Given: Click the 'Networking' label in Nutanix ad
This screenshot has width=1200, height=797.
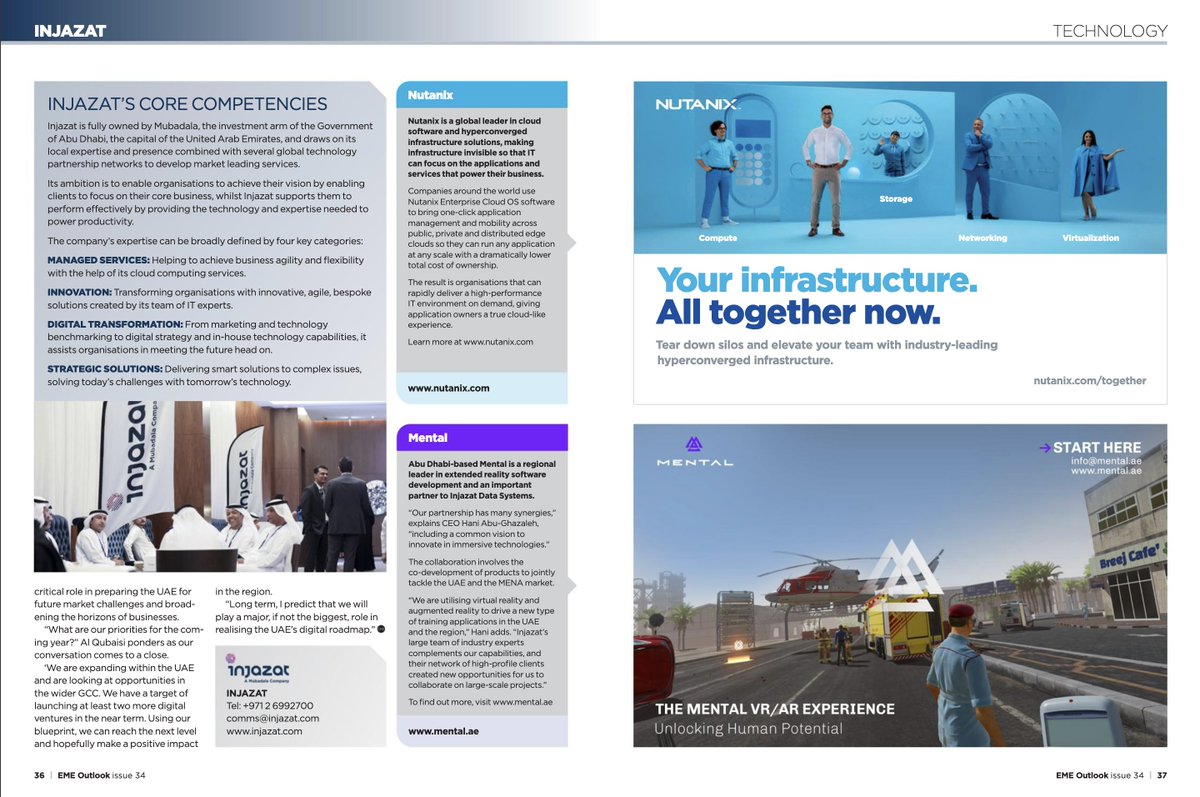Looking at the screenshot, I should (982, 238).
